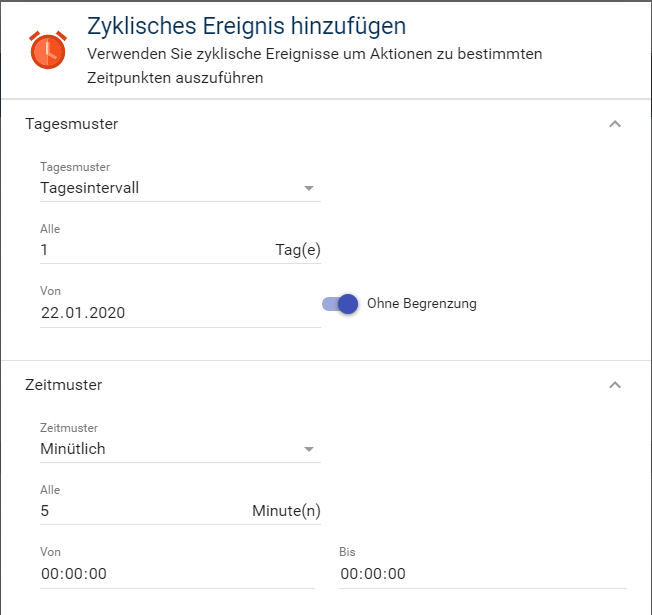Click the Zyklisches Ereignis hinzufügen heading

(x=247, y=25)
